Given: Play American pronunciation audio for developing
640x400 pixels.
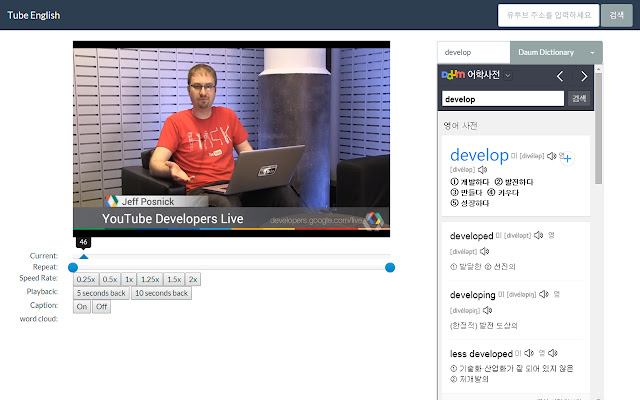Looking at the screenshot, I should (544, 294).
